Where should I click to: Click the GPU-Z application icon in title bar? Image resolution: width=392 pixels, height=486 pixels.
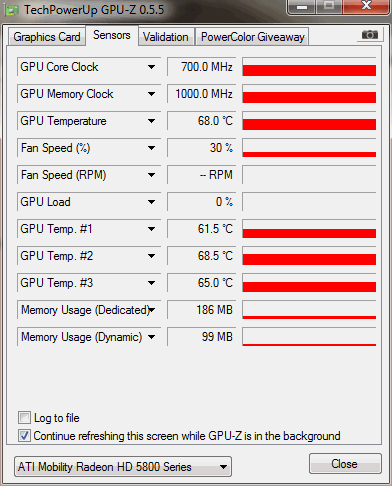(12, 10)
